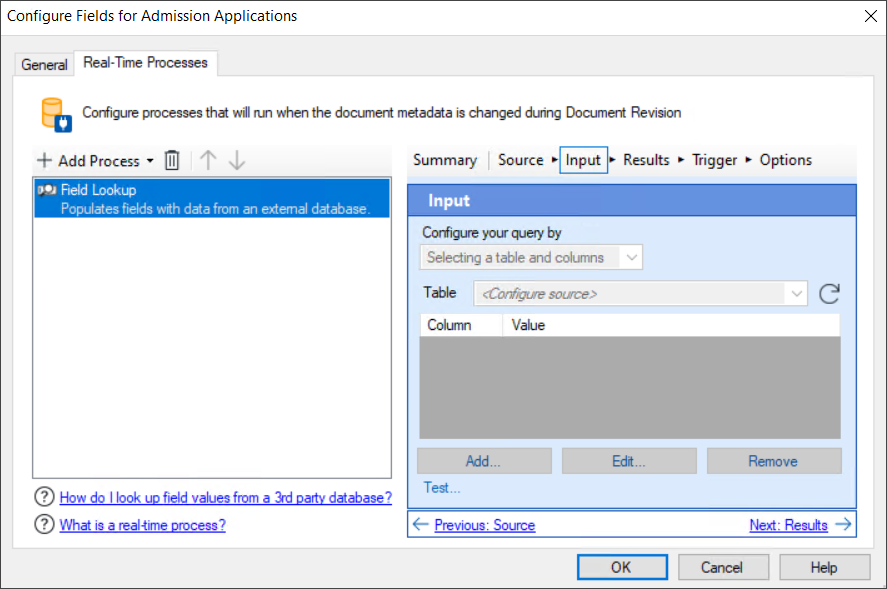The width and height of the screenshot is (887, 589).
Task: Click the back arrow beside Previous: Source
Action: [421, 525]
